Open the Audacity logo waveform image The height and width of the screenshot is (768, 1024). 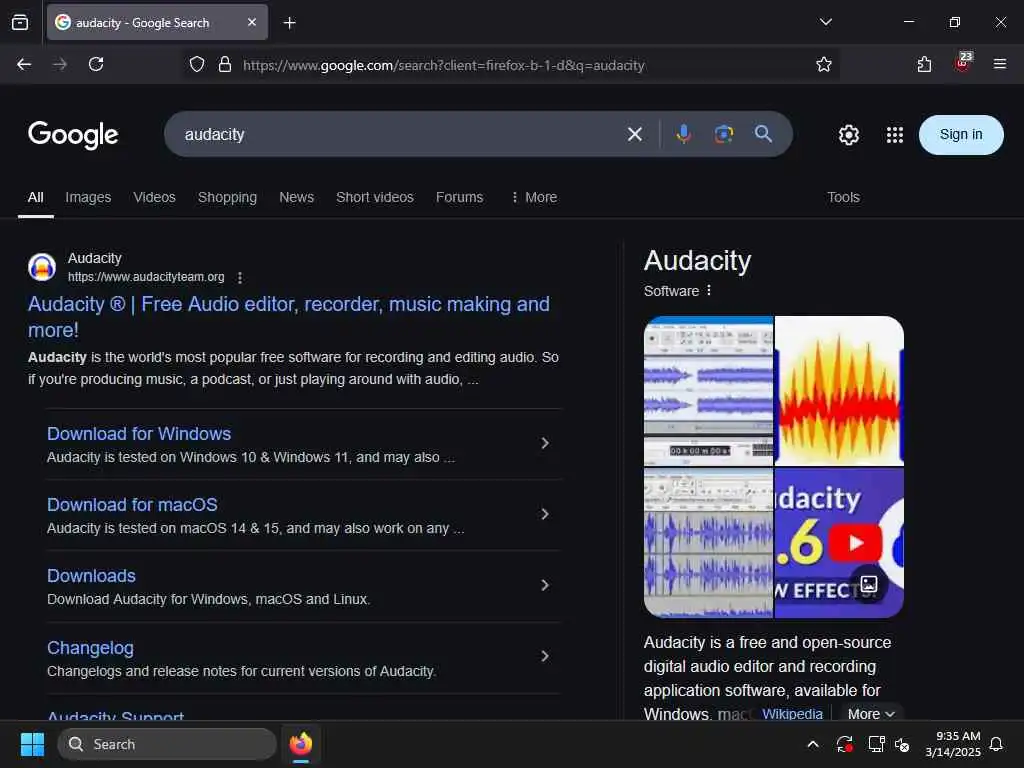click(x=839, y=391)
